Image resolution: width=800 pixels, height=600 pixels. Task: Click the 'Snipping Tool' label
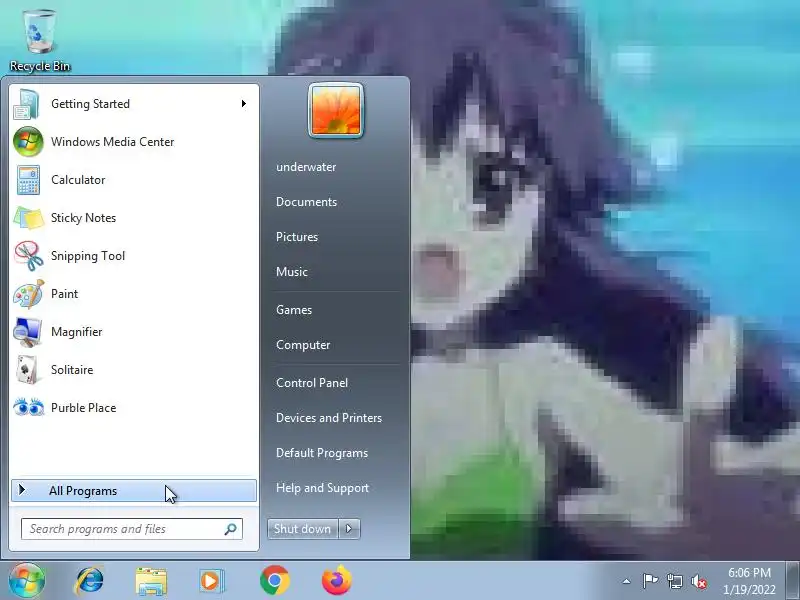point(88,256)
